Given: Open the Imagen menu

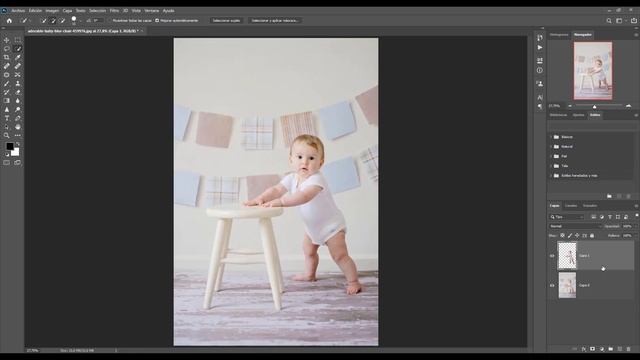Looking at the screenshot, I should click(x=52, y=11).
